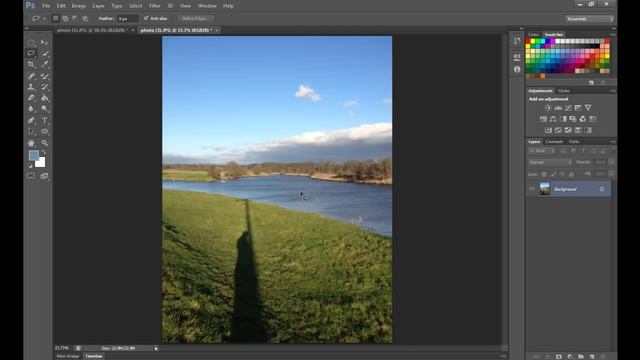Open the layer filter Kind dropdown
Image resolution: width=640 pixels, height=360 pixels.
[542, 151]
